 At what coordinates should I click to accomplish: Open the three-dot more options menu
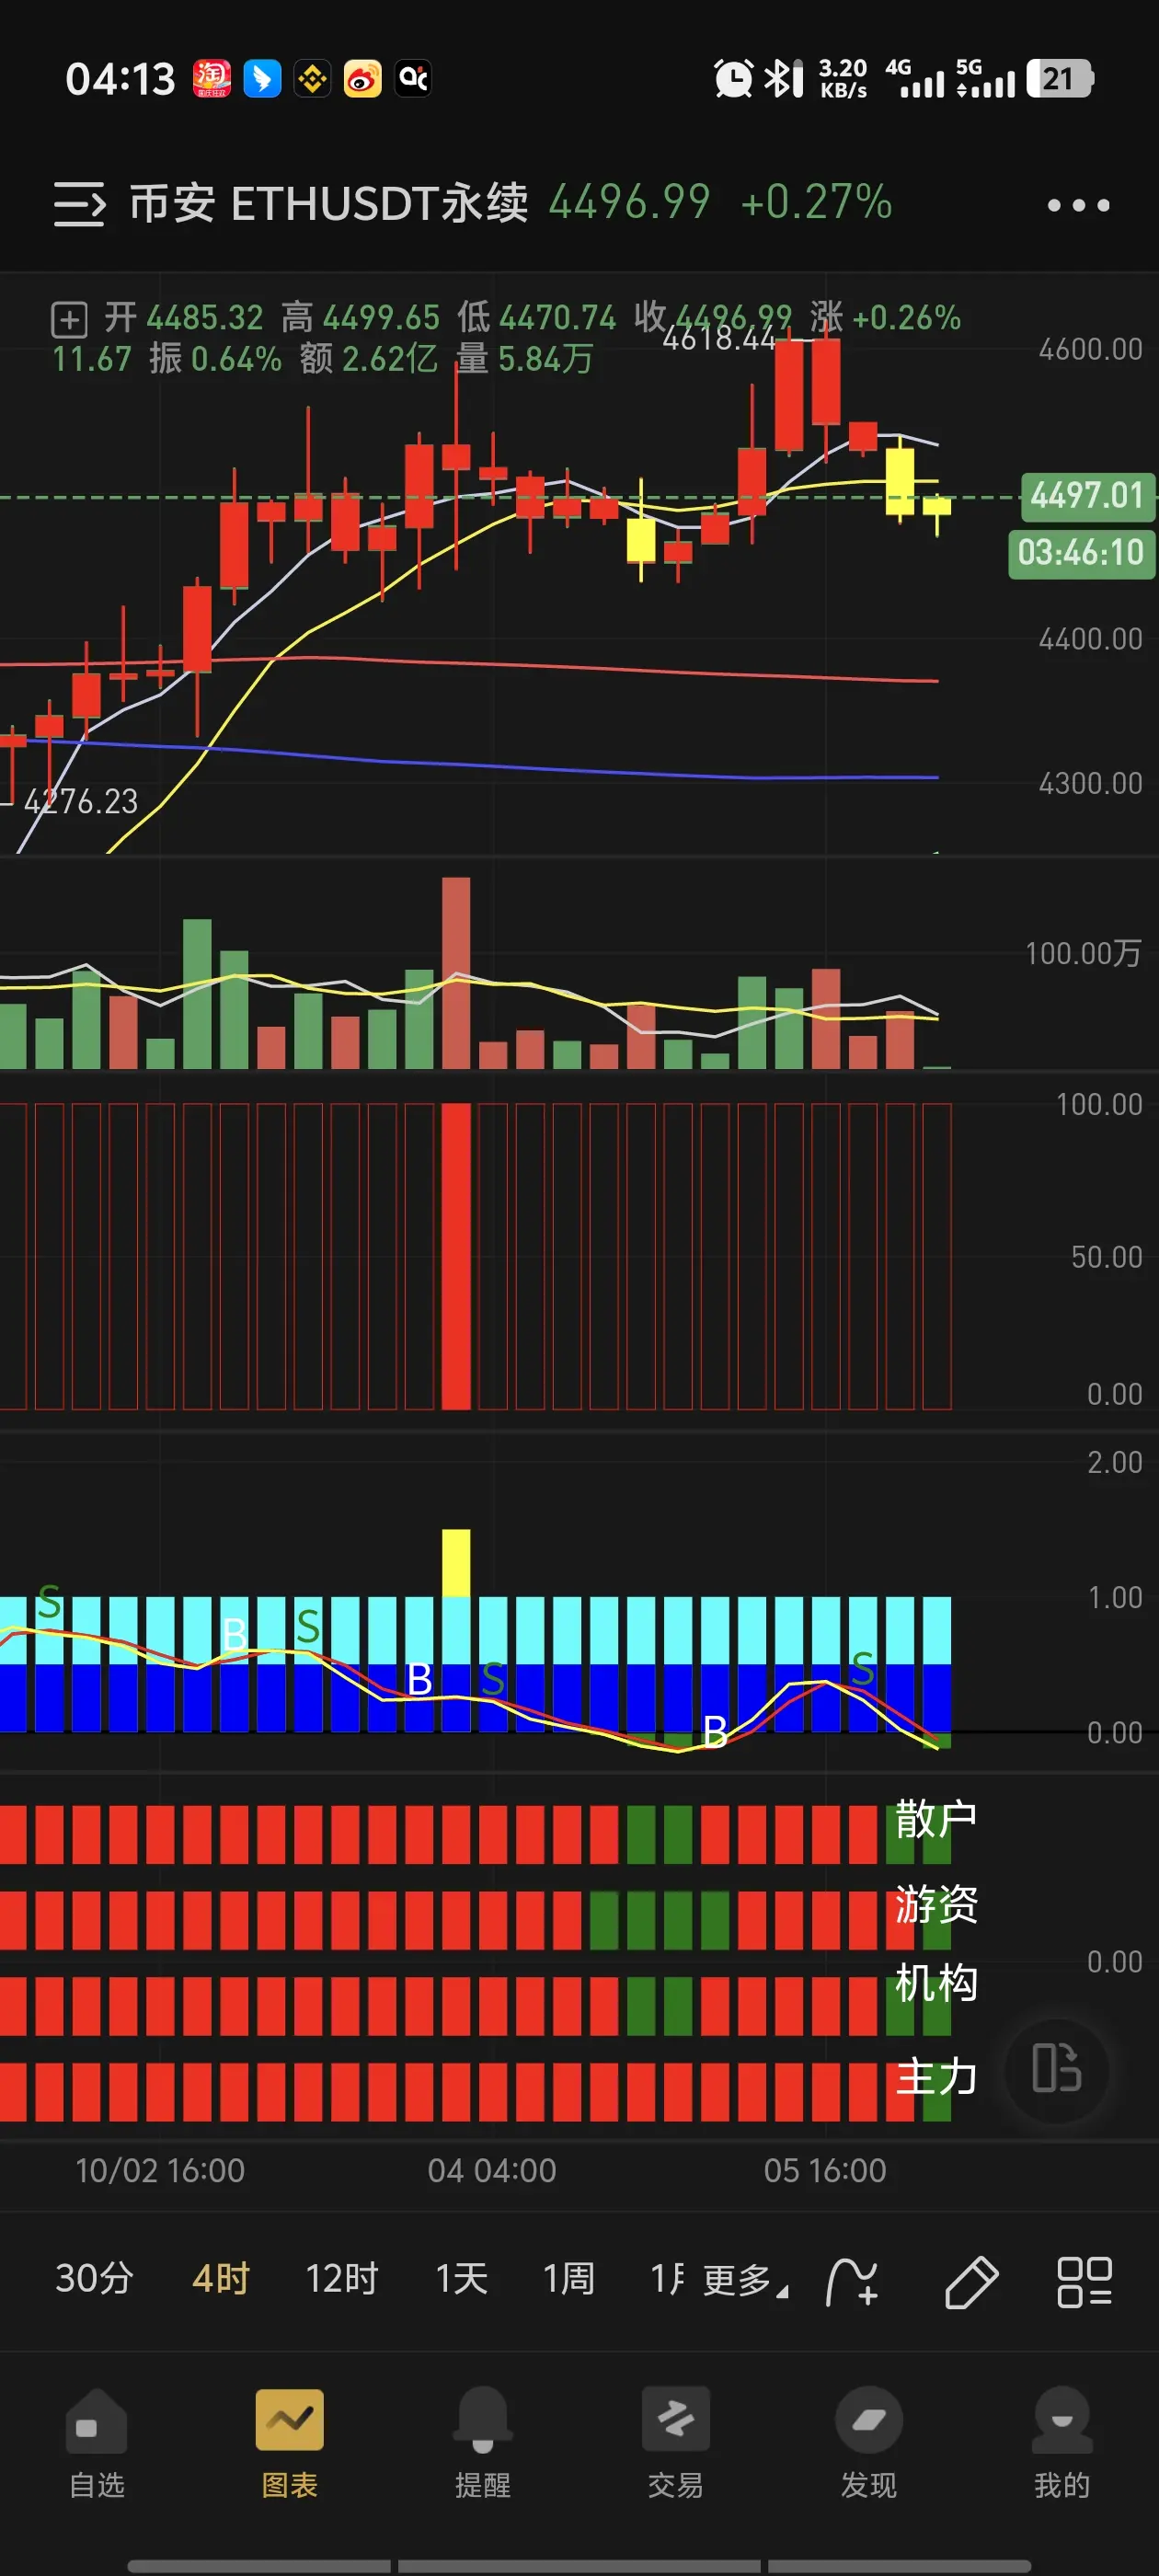coord(1078,205)
